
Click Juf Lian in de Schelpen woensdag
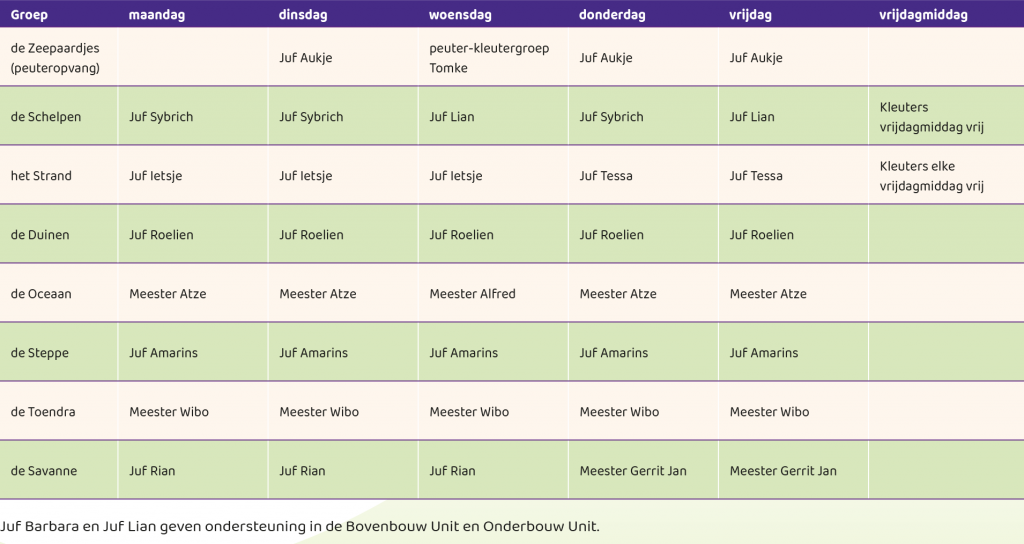click(452, 117)
